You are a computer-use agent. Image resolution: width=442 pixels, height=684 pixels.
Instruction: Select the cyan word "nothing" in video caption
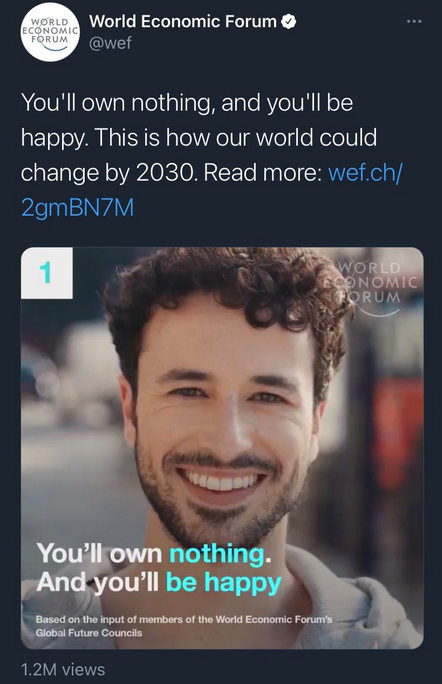(217, 554)
